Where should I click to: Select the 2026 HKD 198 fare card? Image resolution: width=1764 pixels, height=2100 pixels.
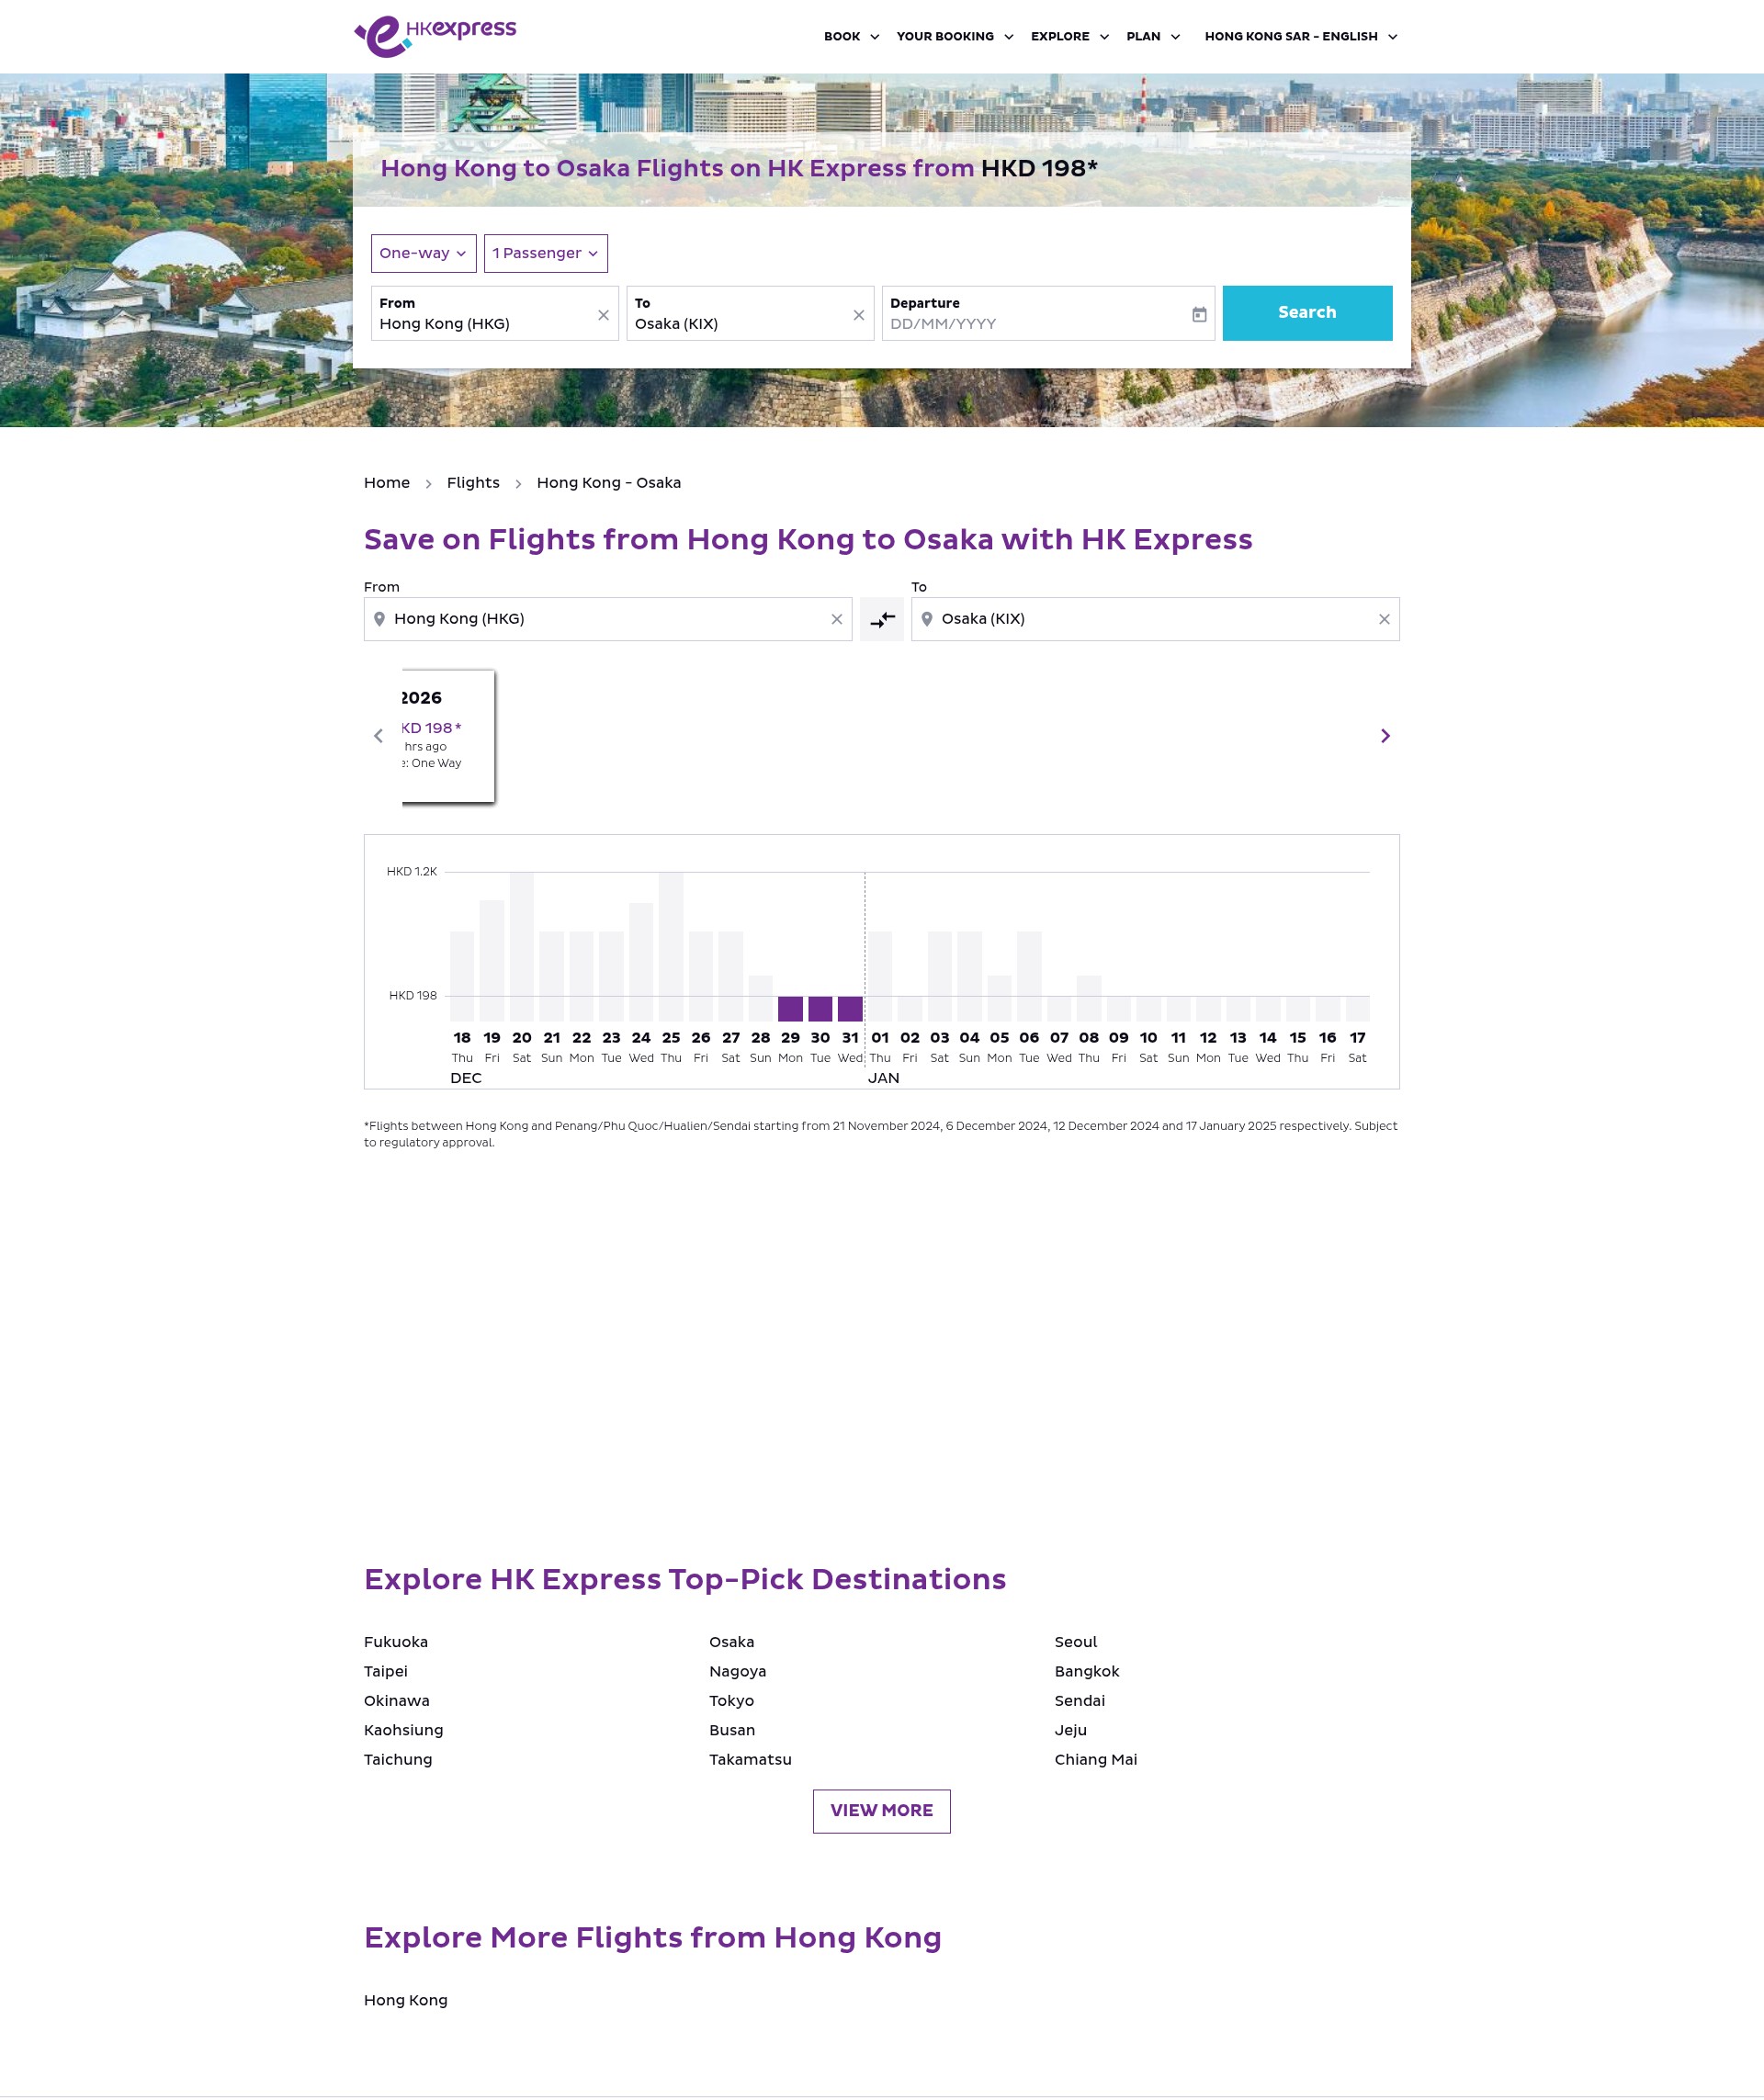(448, 736)
